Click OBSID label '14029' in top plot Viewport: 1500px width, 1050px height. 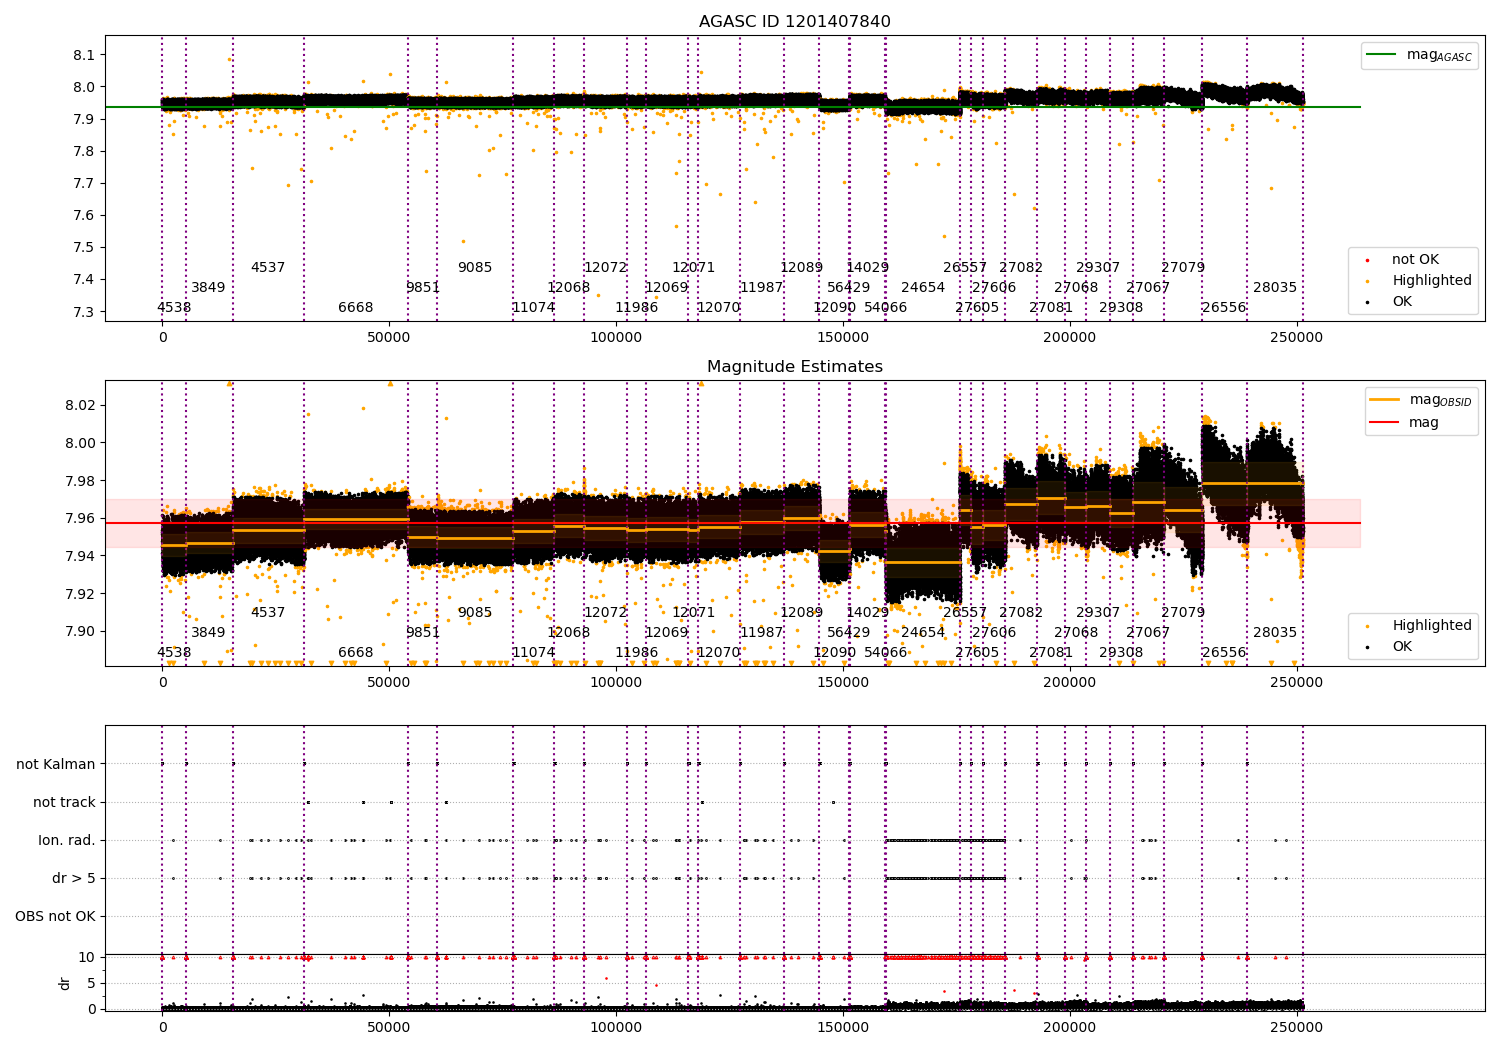[x=867, y=268]
